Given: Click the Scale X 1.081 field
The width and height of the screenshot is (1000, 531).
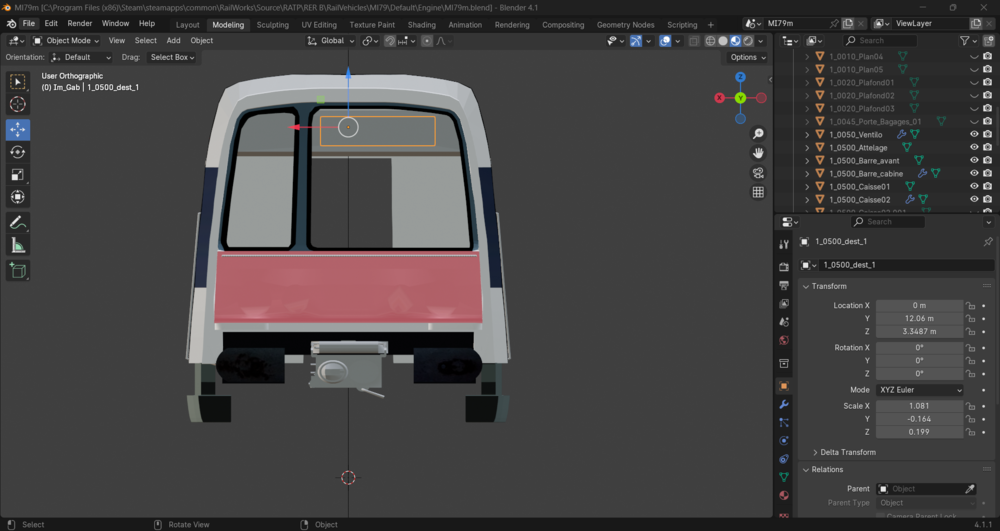Looking at the screenshot, I should click(x=919, y=405).
